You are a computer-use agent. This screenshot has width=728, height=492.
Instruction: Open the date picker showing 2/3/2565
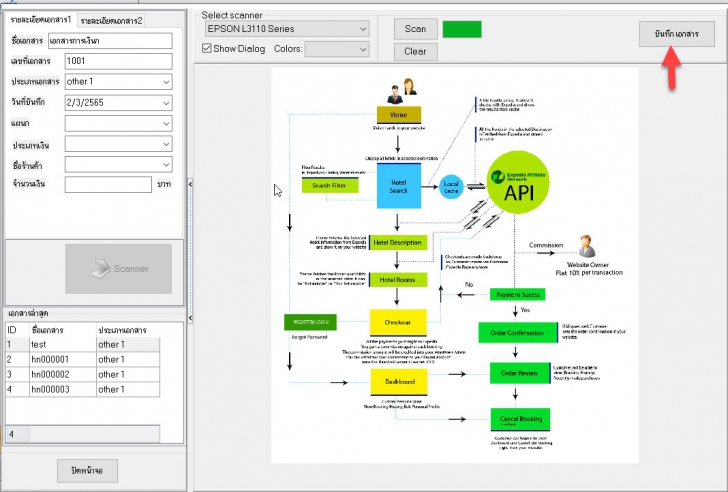(118, 103)
